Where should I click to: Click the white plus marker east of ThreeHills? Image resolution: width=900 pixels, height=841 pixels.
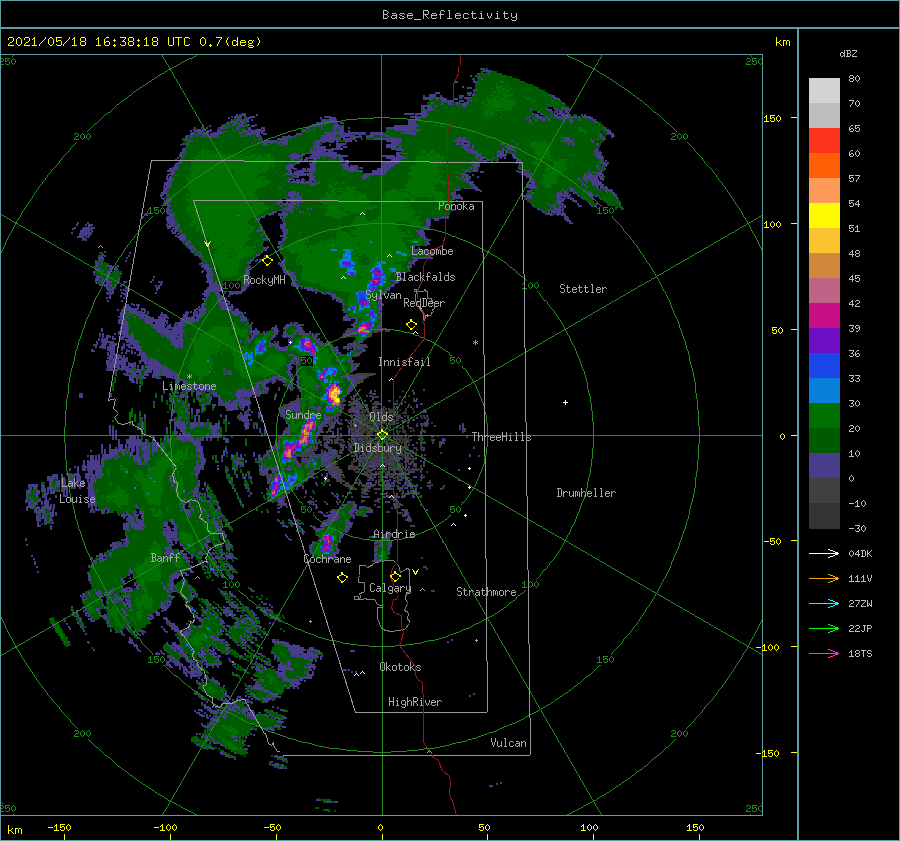[x=565, y=402]
